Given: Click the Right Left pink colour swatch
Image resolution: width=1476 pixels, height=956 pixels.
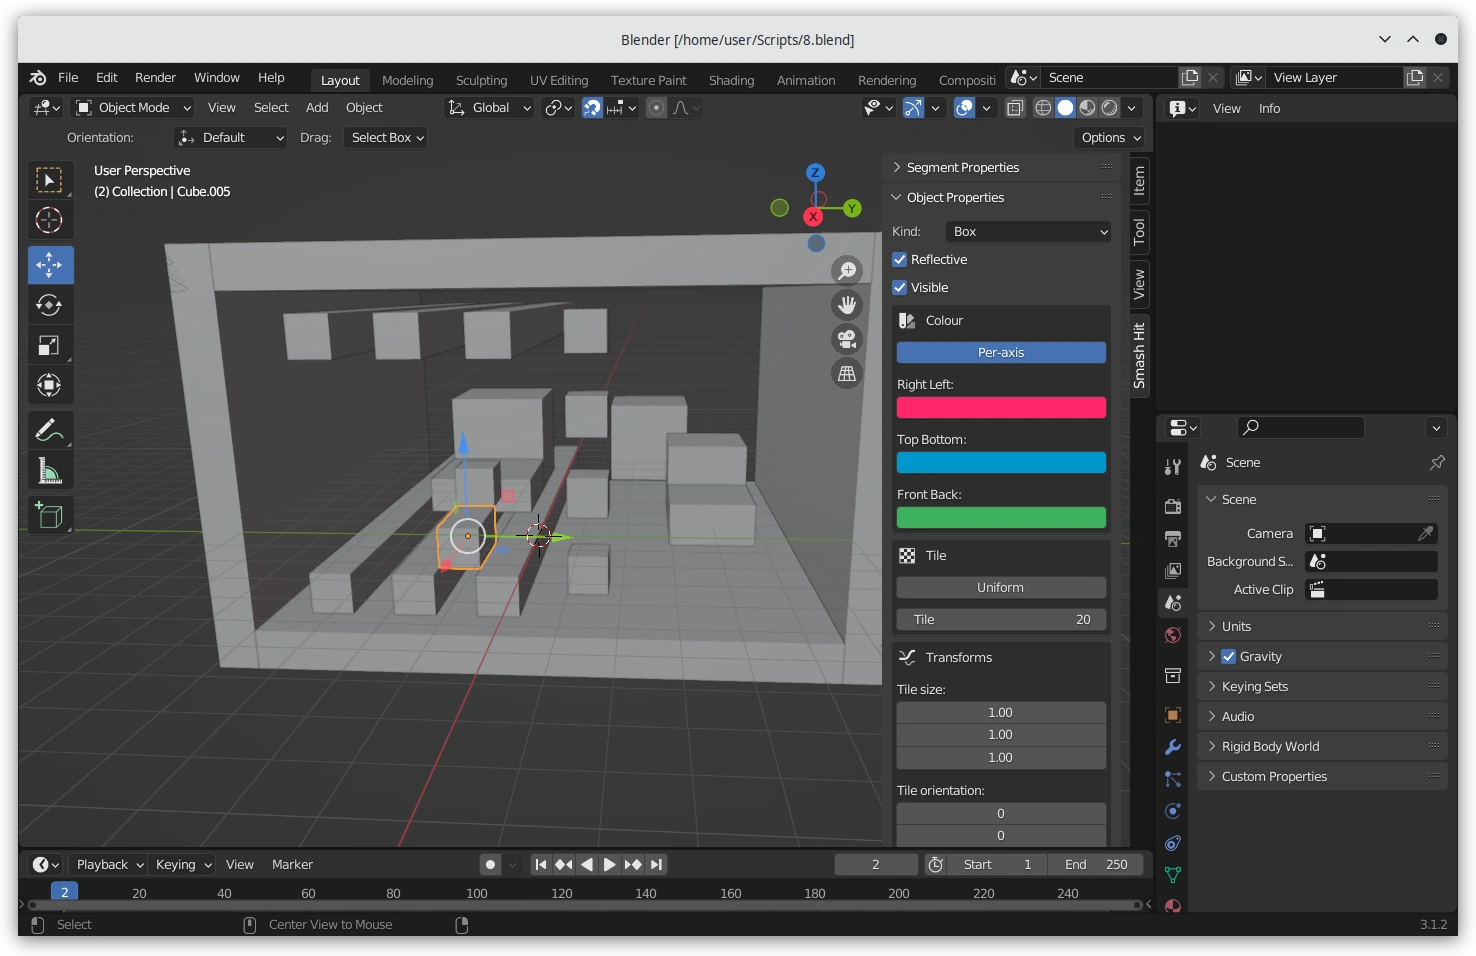Looking at the screenshot, I should 1001,408.
